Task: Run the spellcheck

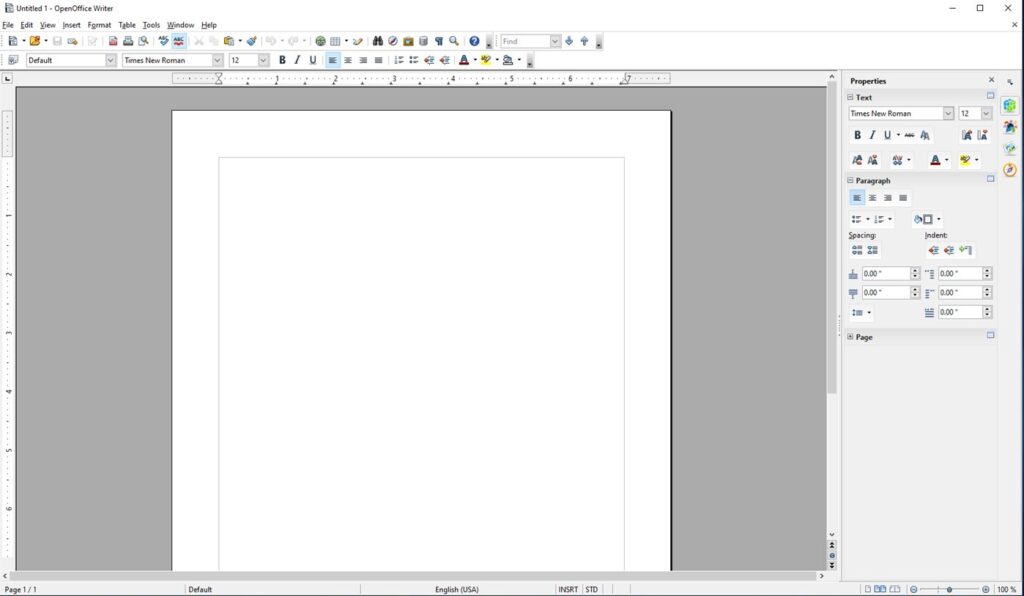Action: [x=162, y=41]
